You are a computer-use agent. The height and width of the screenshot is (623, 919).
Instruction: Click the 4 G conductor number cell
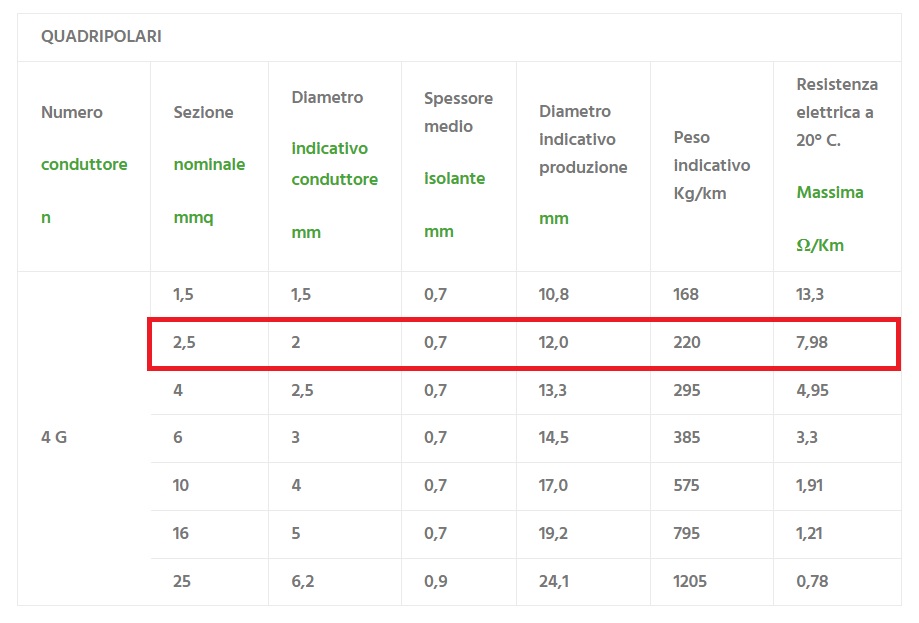tap(54, 437)
